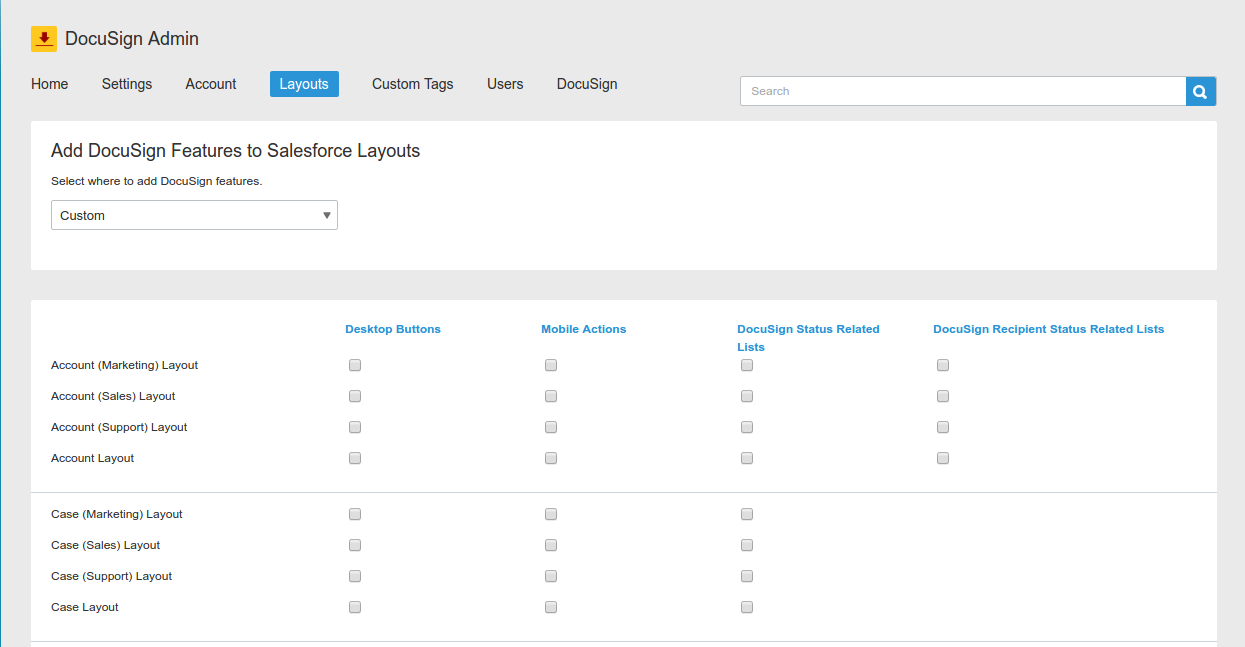
Task: Click the highlighted Layouts tab
Action: tap(304, 84)
